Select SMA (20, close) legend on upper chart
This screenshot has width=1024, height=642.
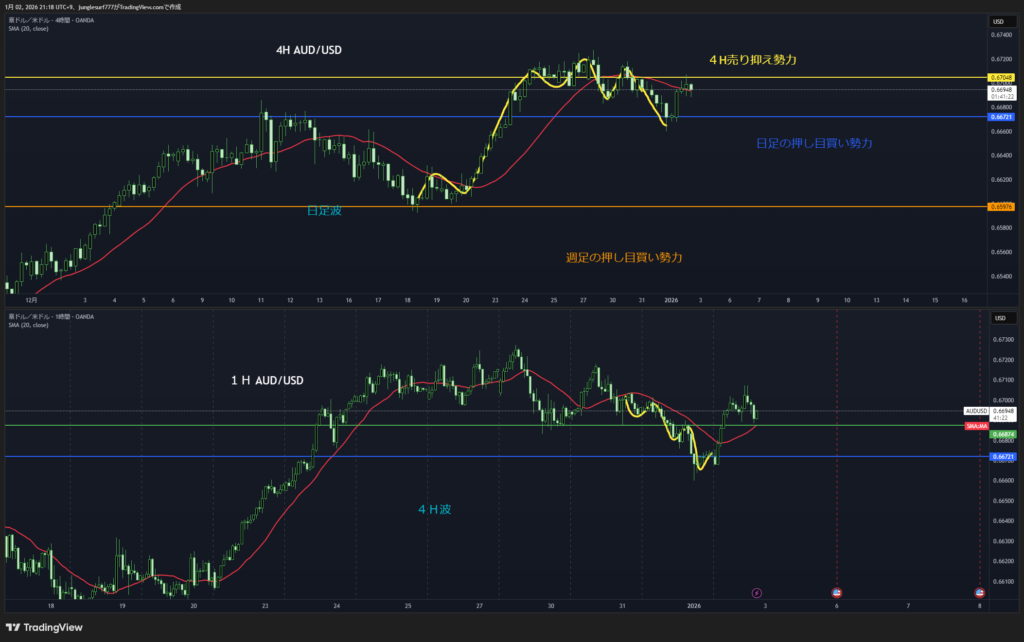tap(28, 28)
